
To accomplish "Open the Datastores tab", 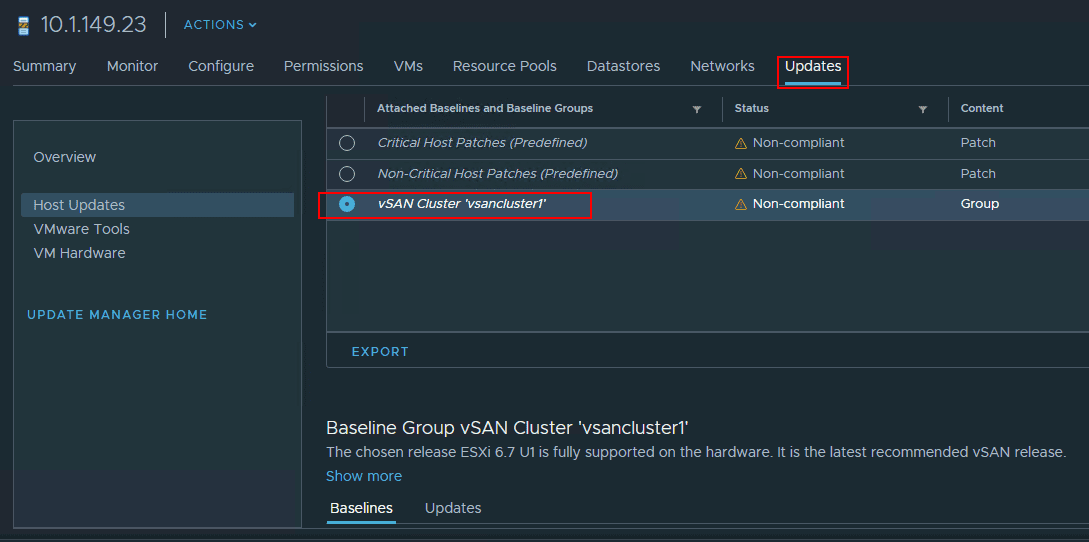I will tap(624, 66).
